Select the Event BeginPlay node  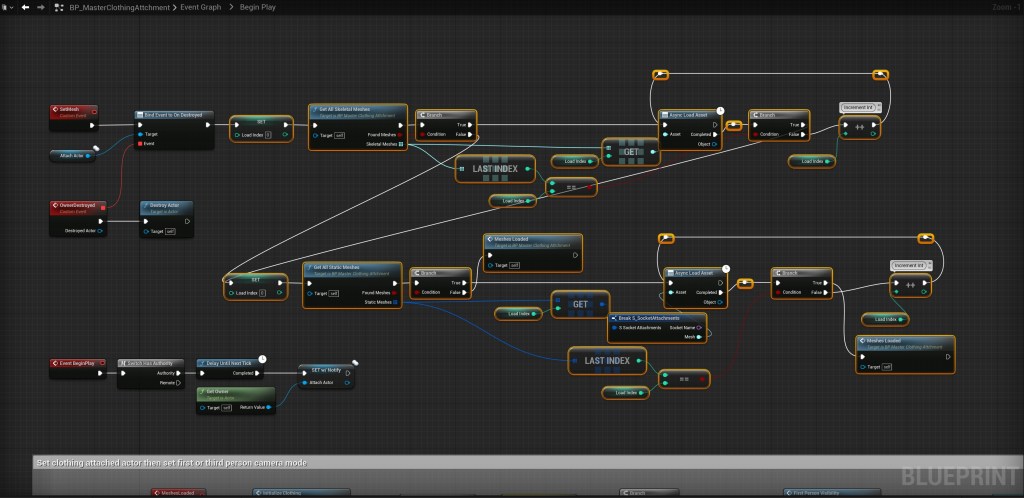(74, 362)
